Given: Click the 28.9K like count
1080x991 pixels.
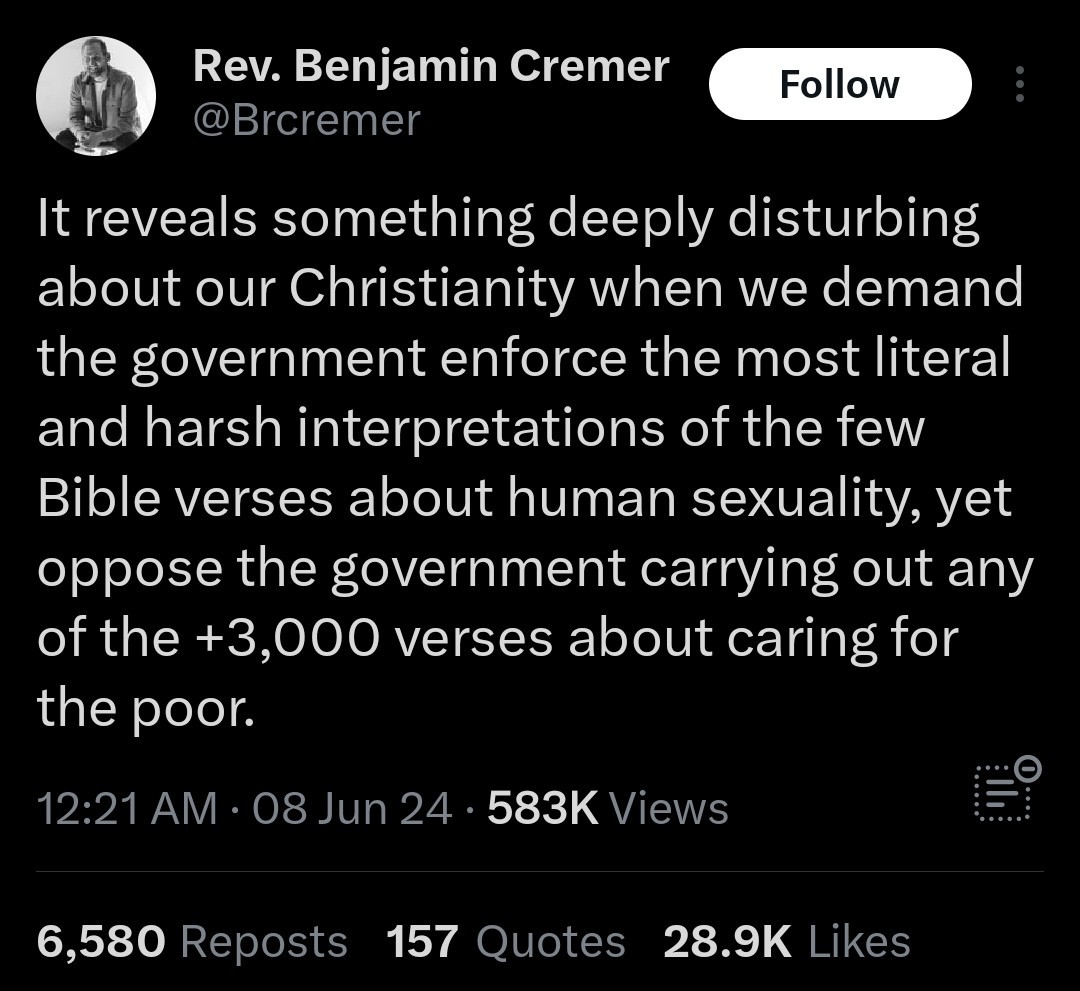Looking at the screenshot, I should [x=728, y=941].
